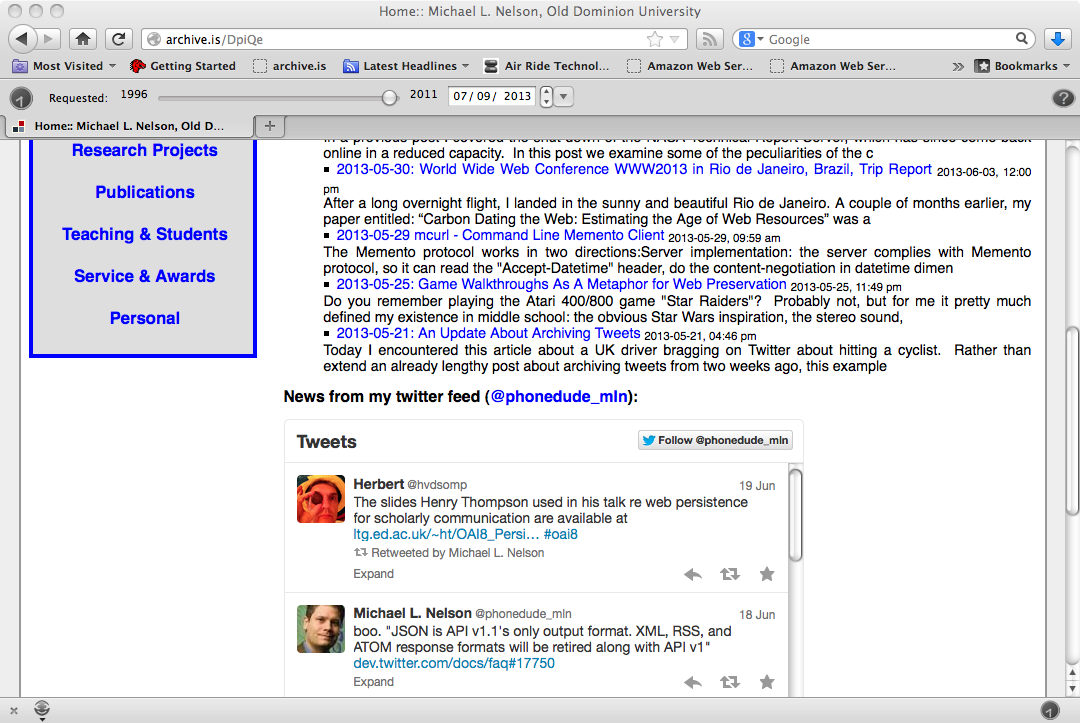Open WWW2013 Rio de Janeiro Trip Report post
Image resolution: width=1080 pixels, height=723 pixels.
pos(634,169)
